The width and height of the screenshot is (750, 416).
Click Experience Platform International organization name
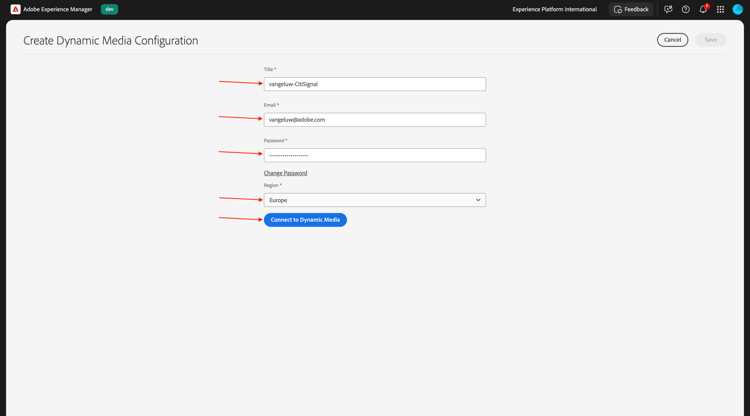click(x=554, y=9)
